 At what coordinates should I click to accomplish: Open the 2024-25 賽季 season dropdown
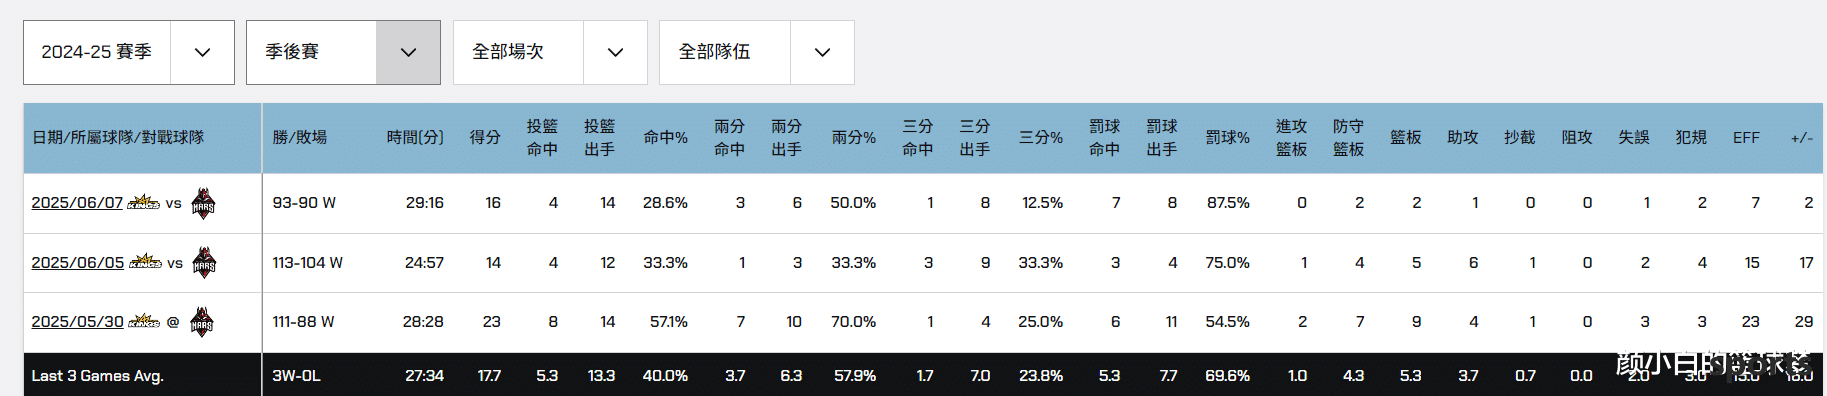coord(129,52)
